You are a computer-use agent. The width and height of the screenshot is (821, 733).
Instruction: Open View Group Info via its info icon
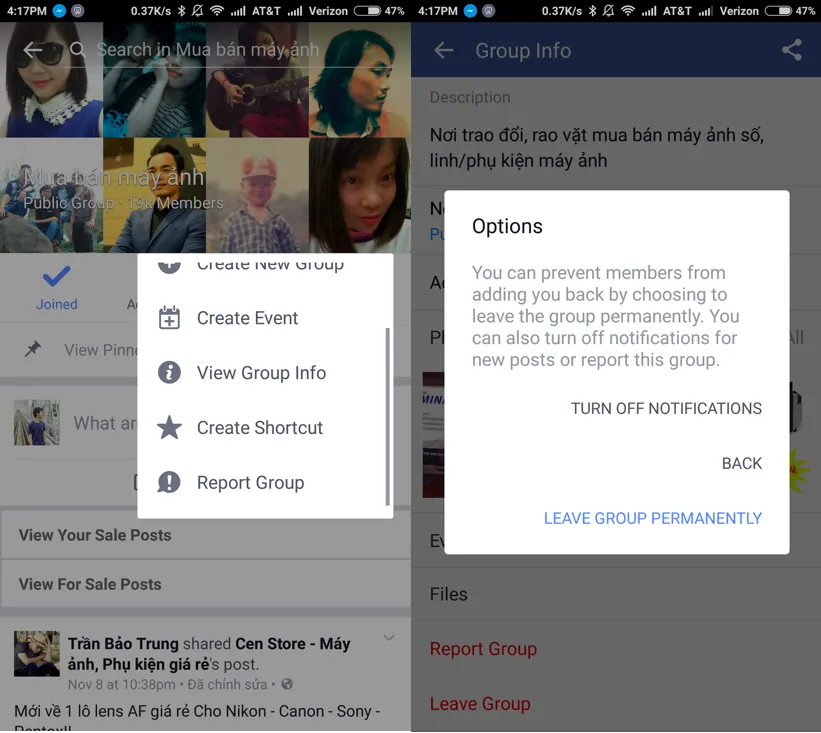point(170,372)
